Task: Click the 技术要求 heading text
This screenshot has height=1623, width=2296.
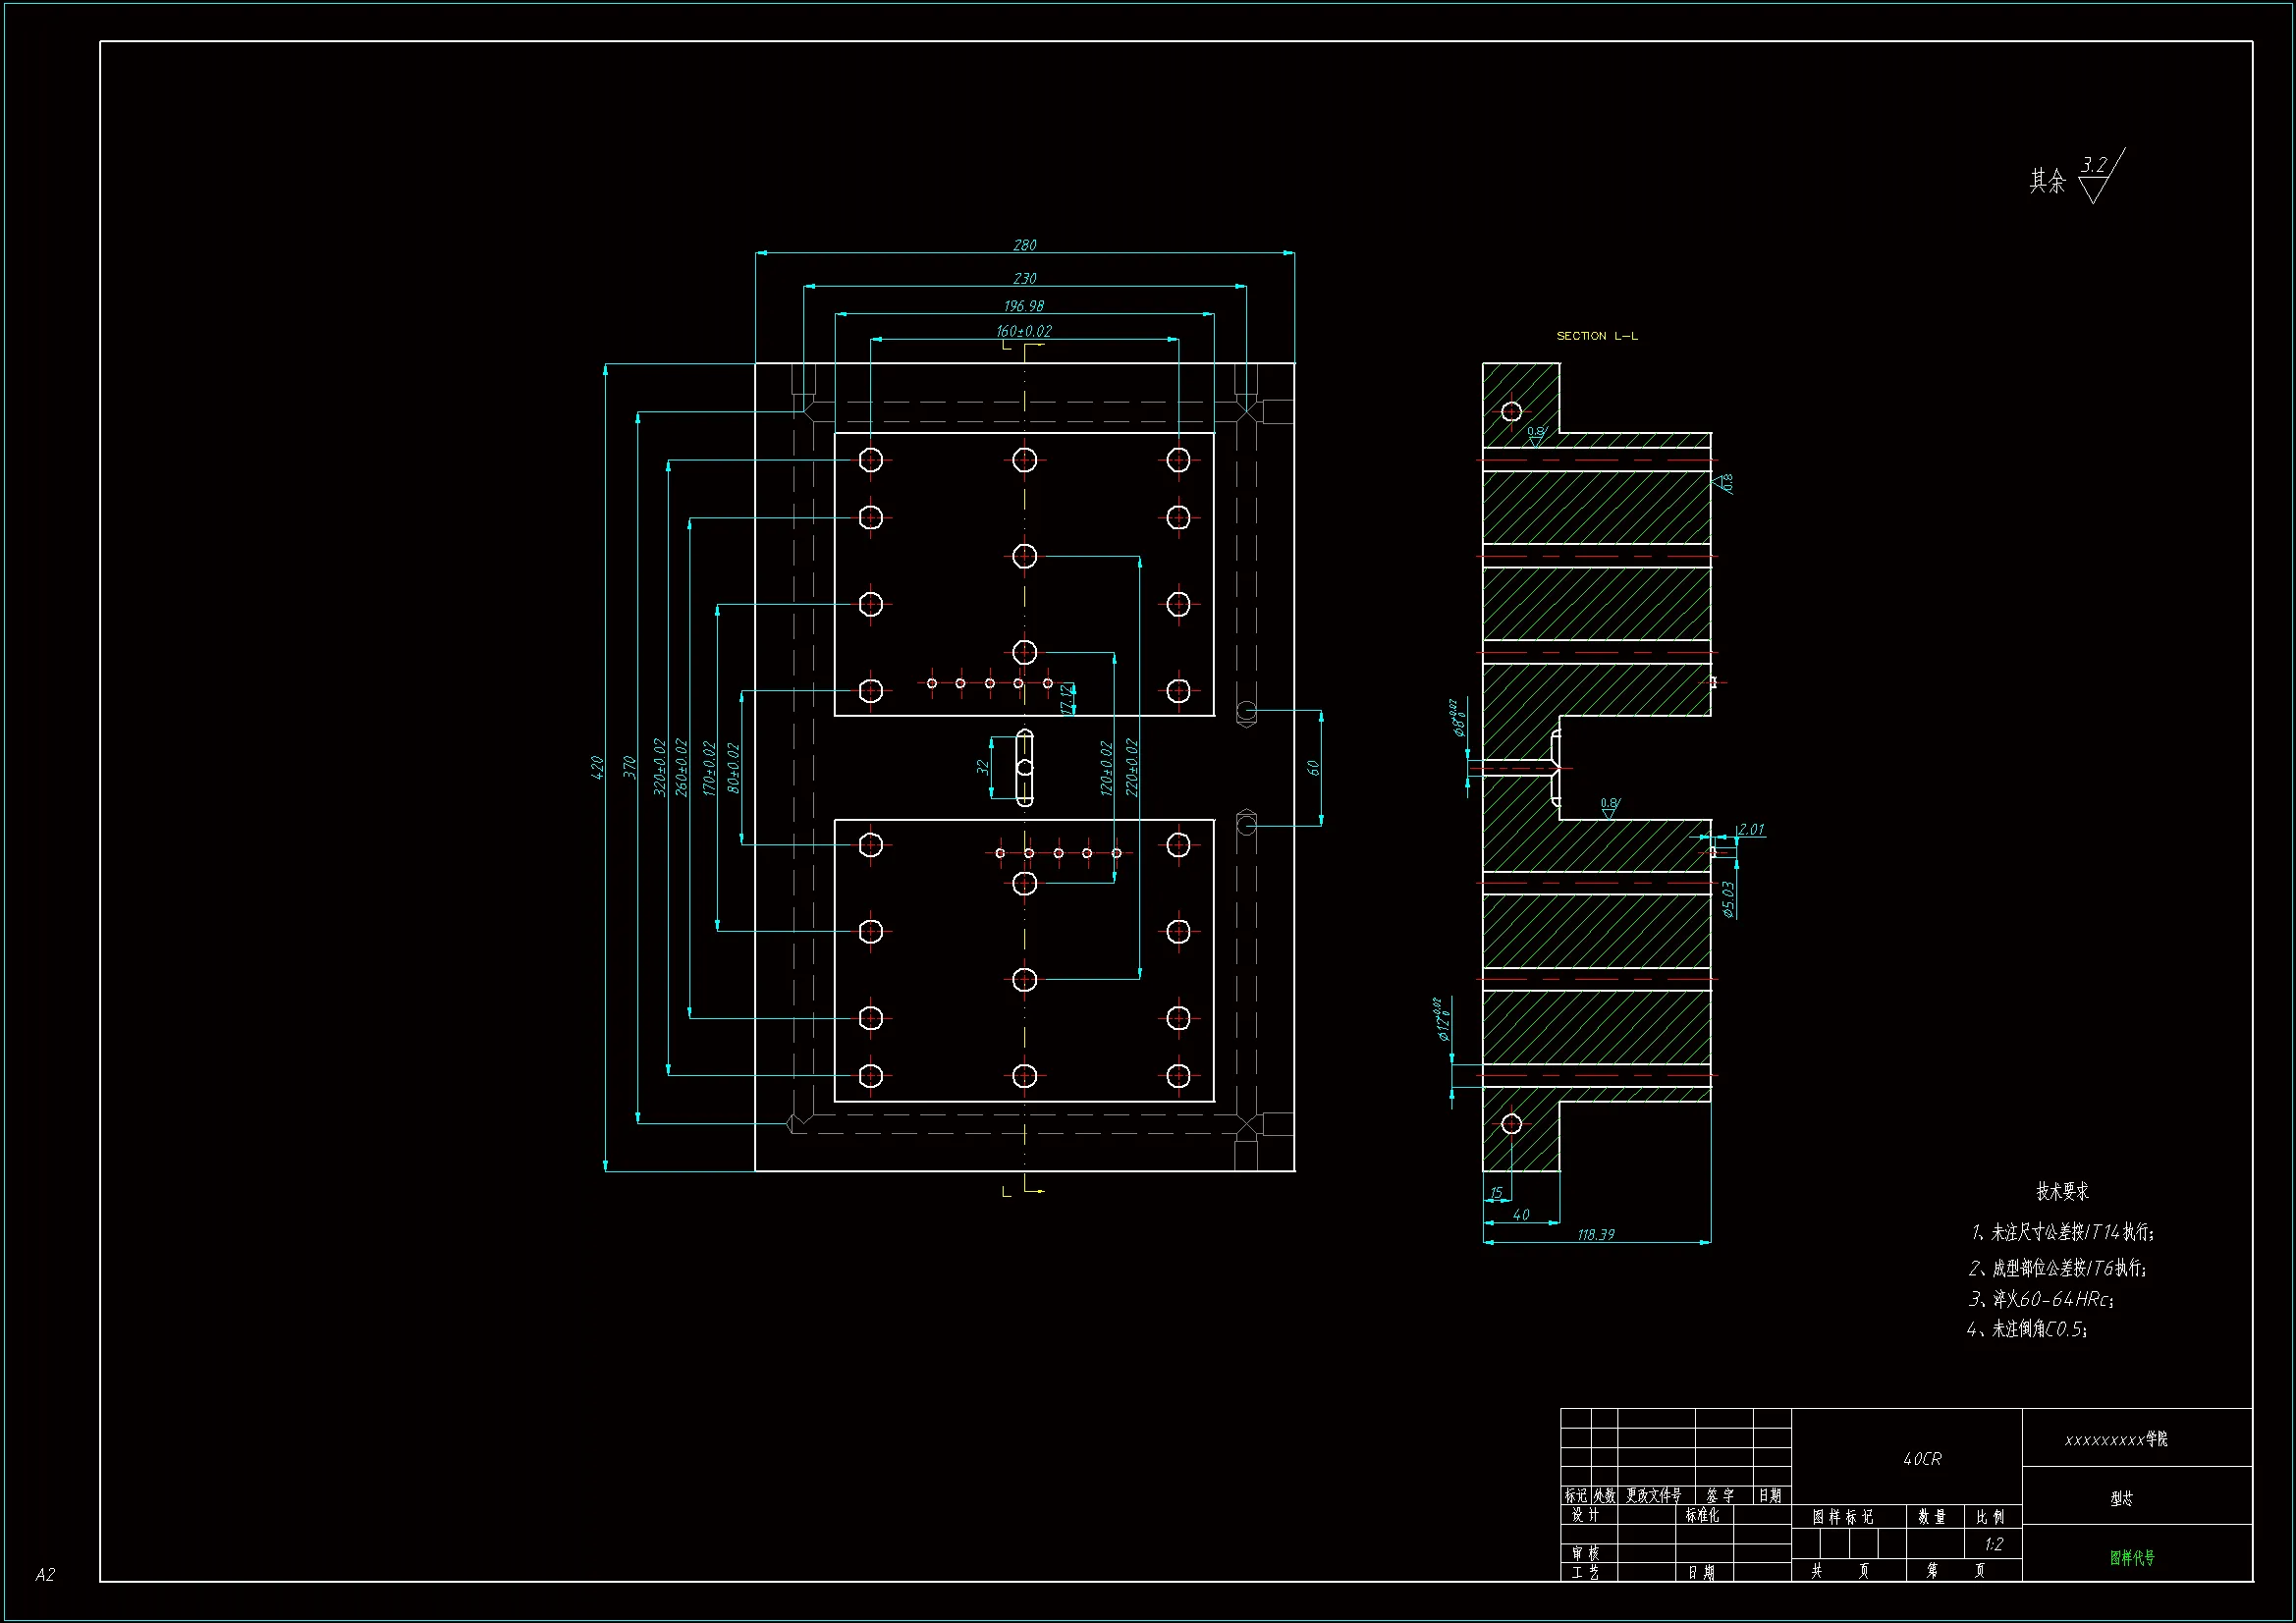Action: (2062, 1191)
